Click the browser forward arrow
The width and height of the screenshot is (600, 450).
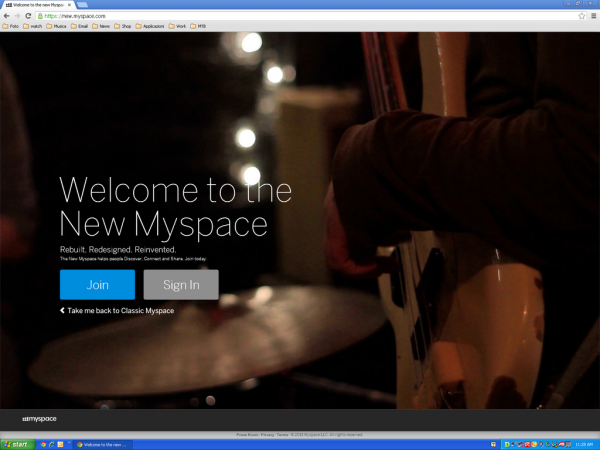pyautogui.click(x=17, y=16)
